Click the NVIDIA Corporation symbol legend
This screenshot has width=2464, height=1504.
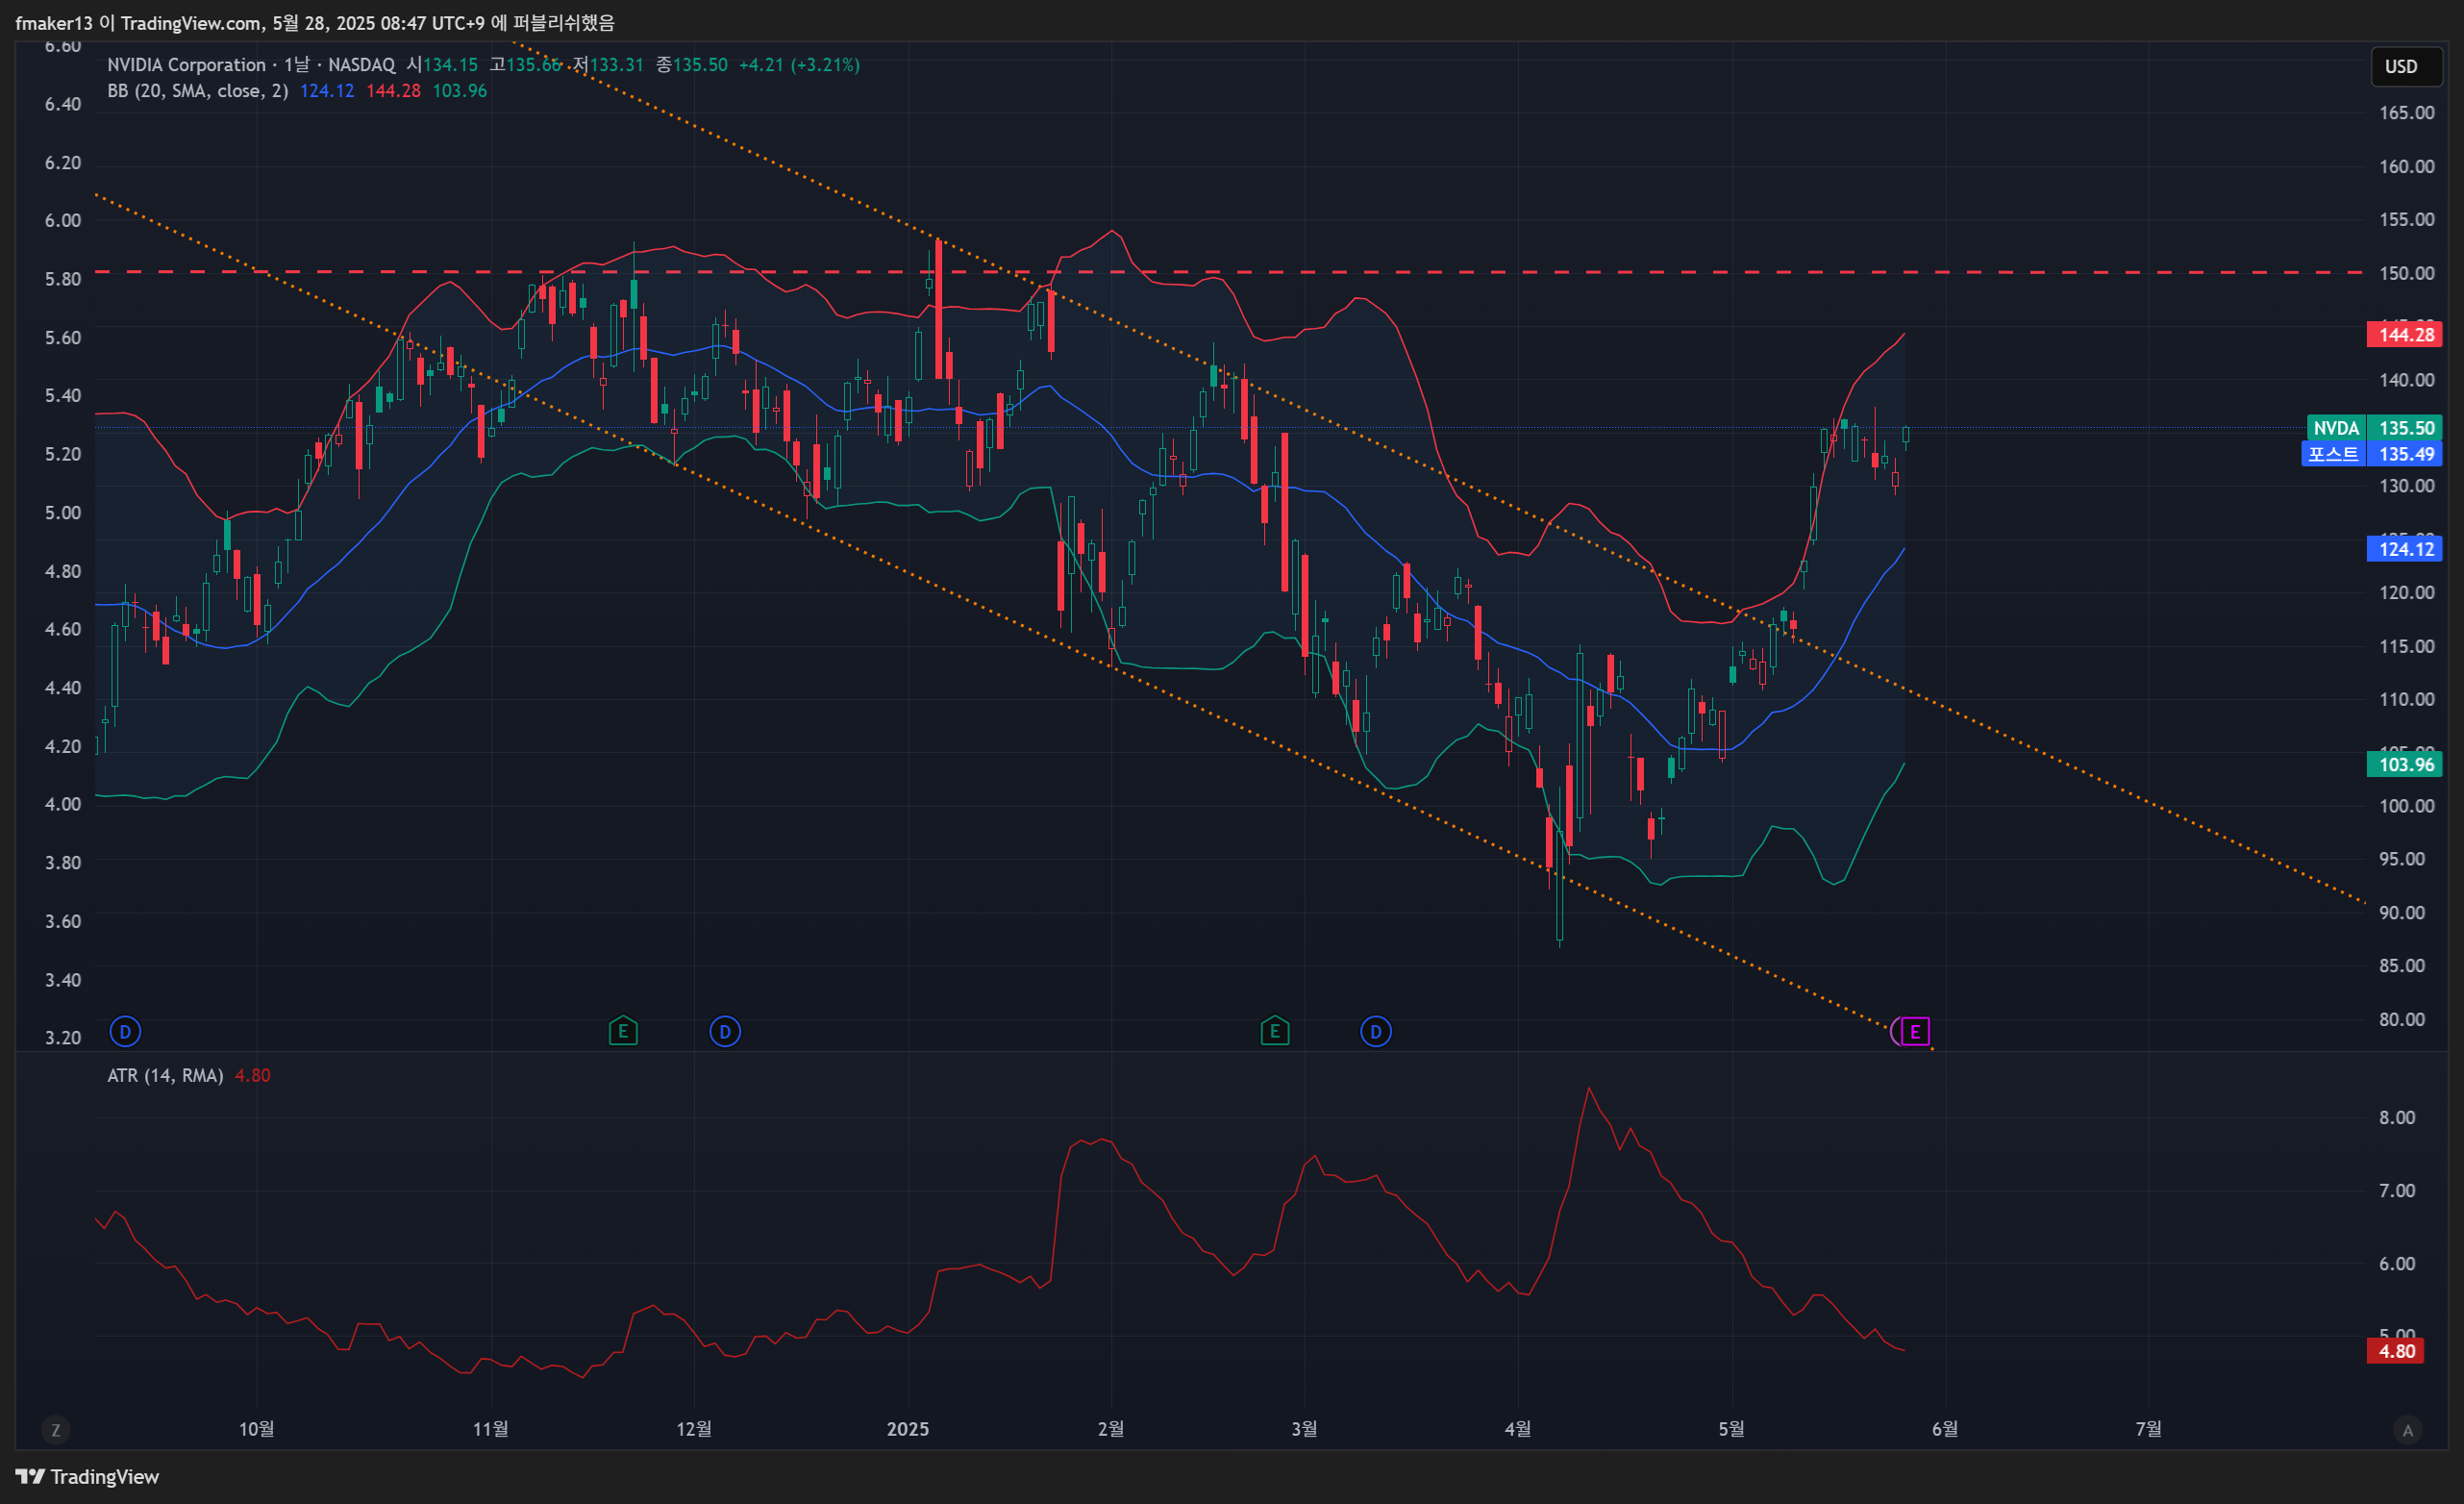(186, 65)
